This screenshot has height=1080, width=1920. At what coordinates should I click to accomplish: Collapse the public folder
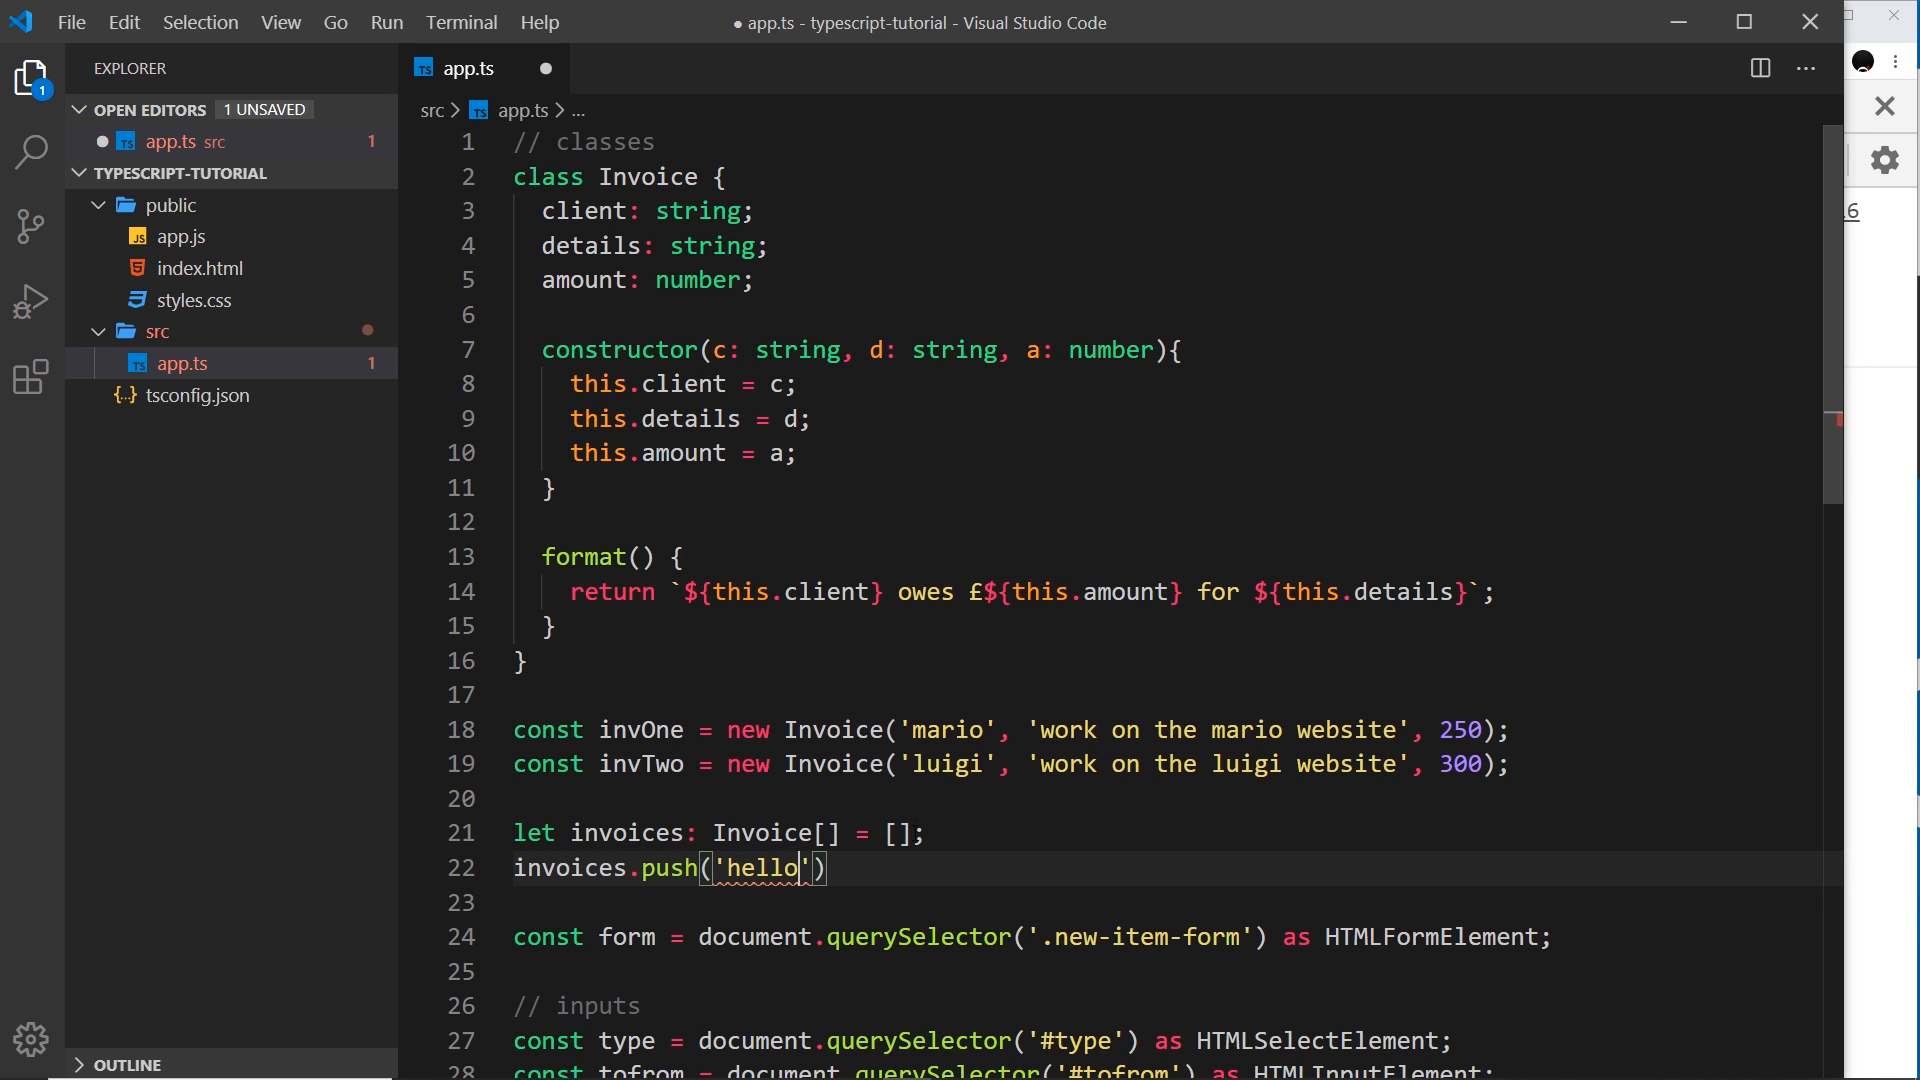[98, 205]
